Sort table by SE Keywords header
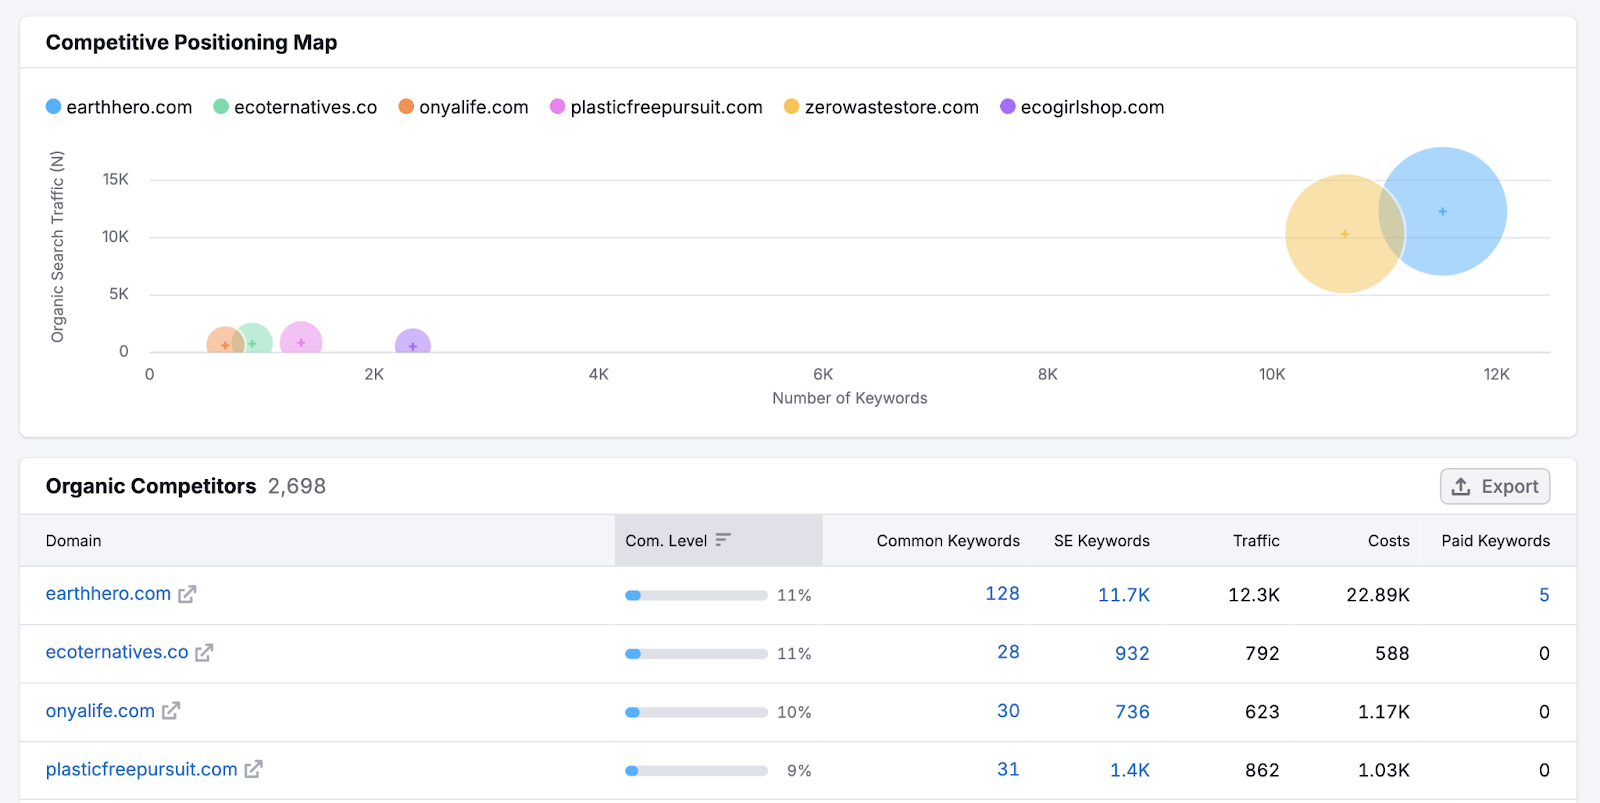Viewport: 1600px width, 803px height. pyautogui.click(x=1101, y=541)
